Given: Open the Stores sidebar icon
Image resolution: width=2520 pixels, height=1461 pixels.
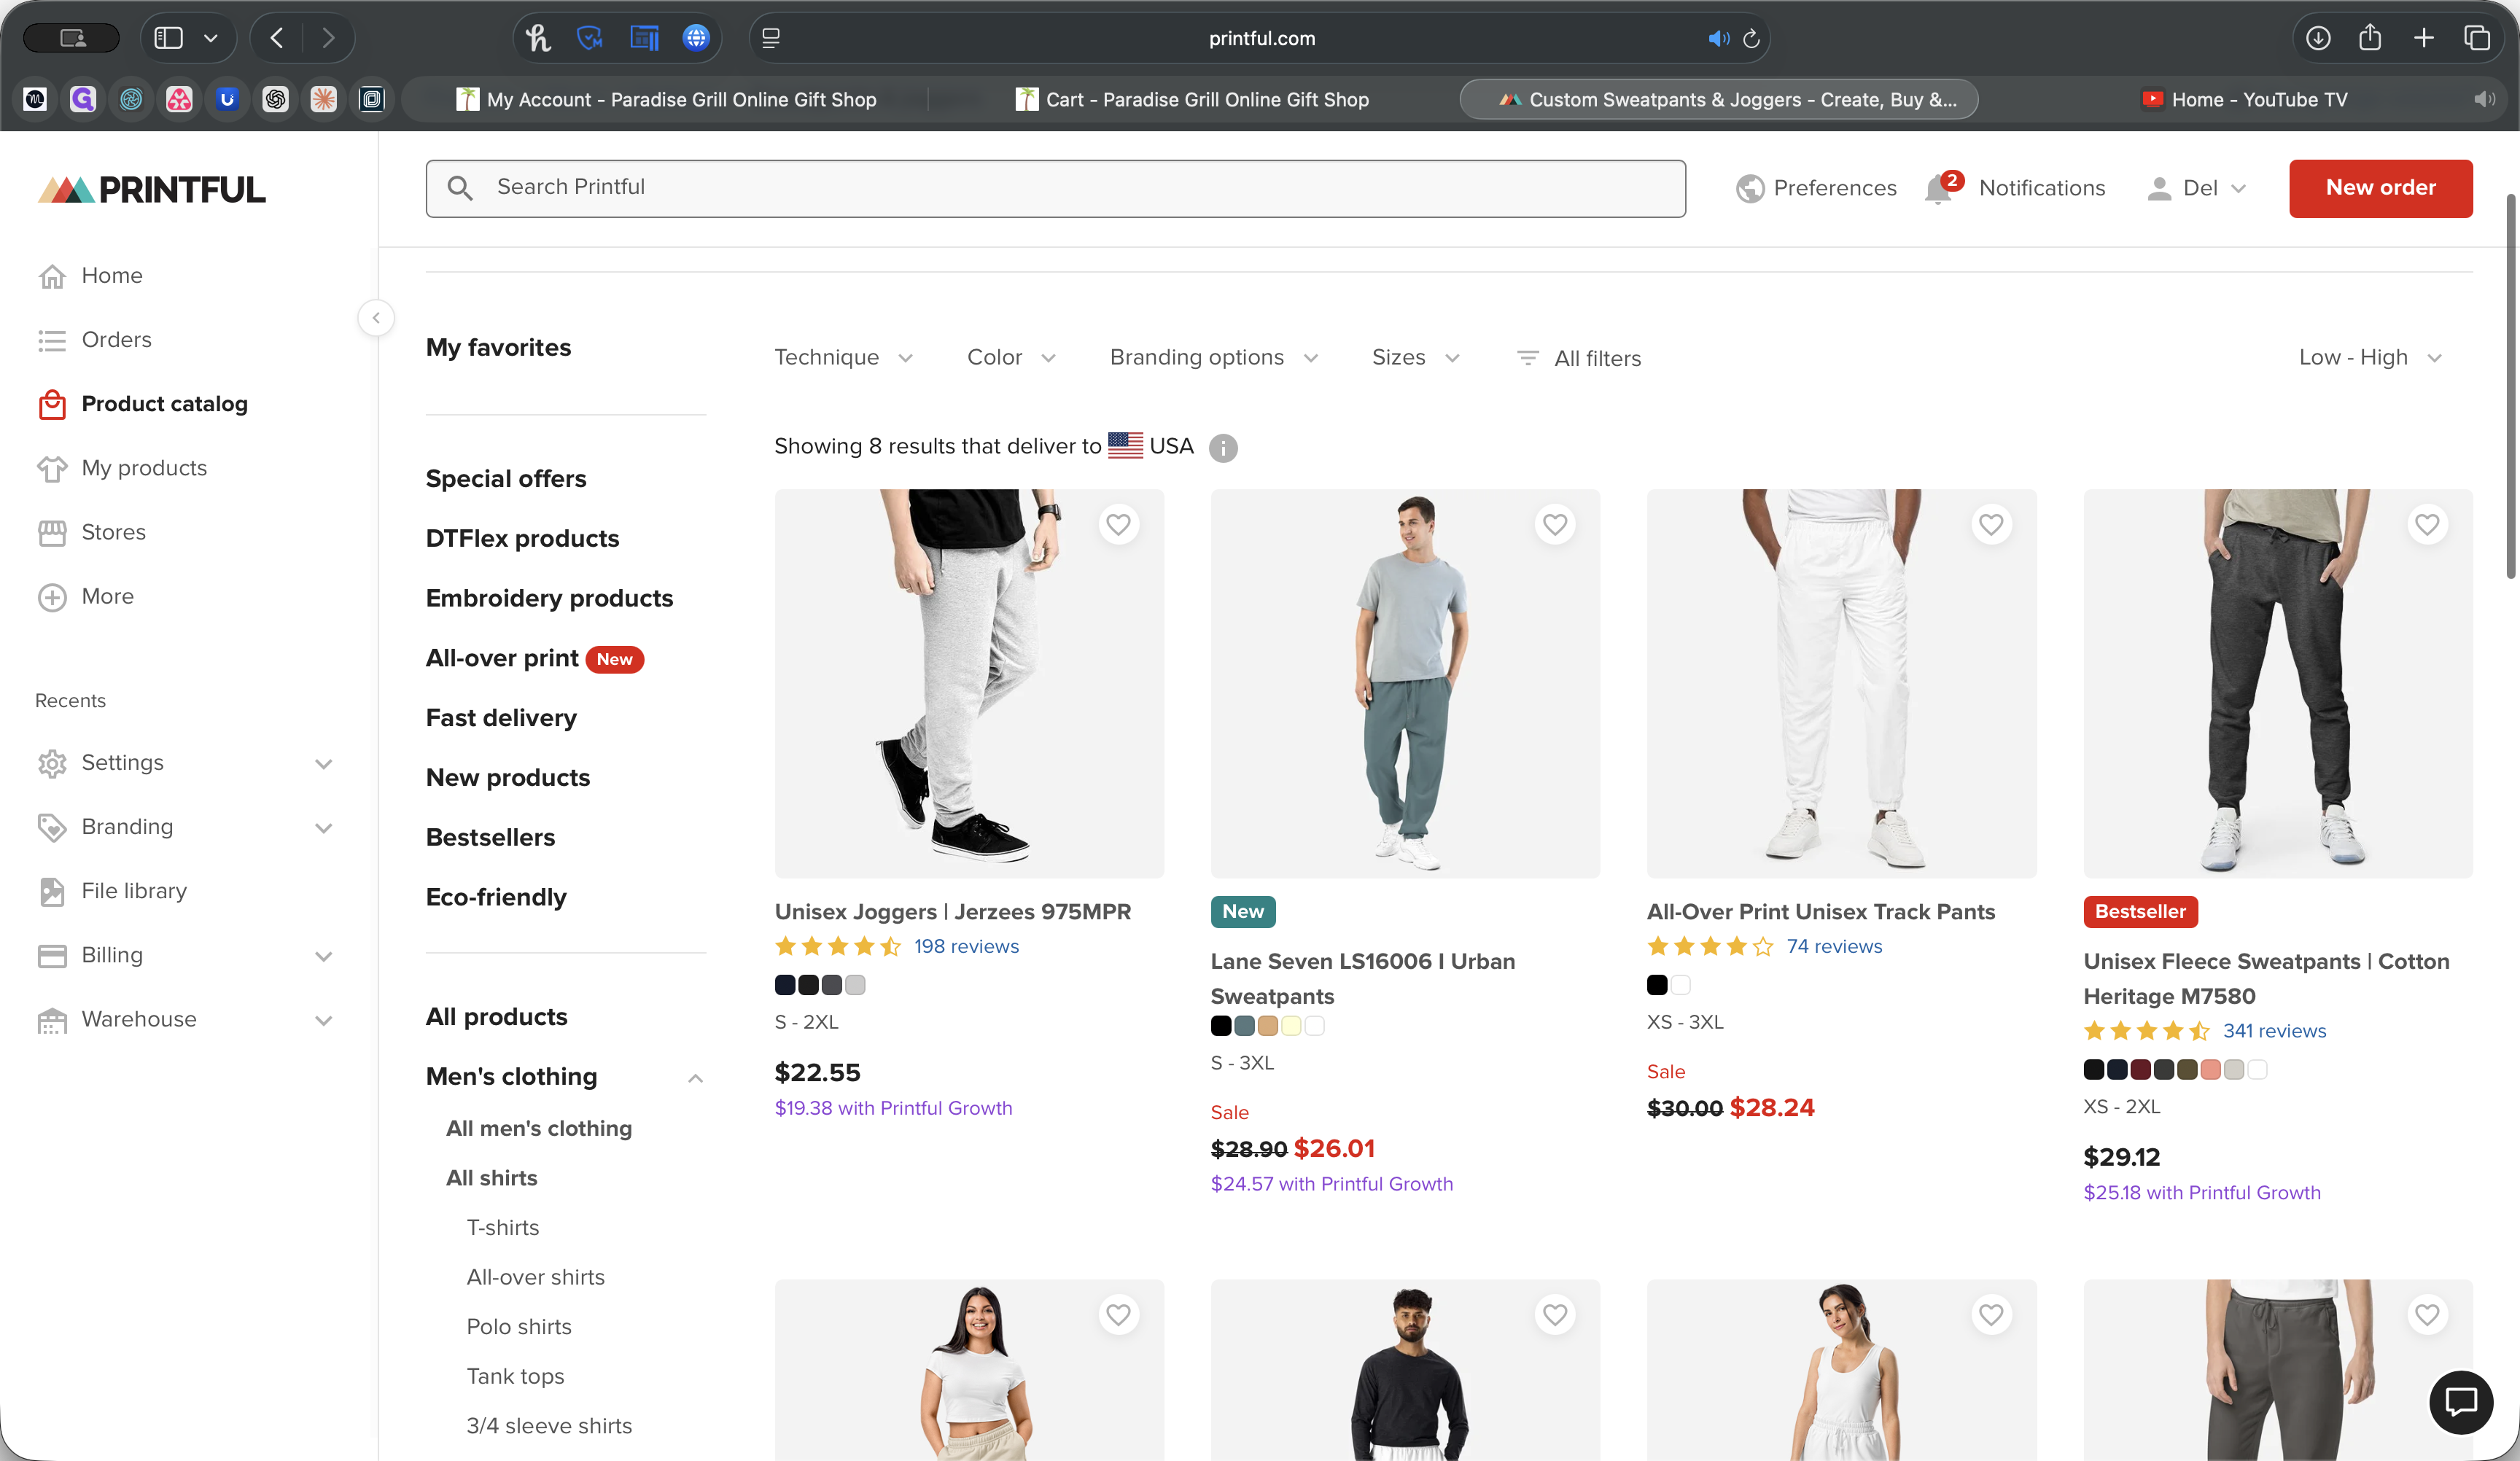Looking at the screenshot, I should click(52, 533).
